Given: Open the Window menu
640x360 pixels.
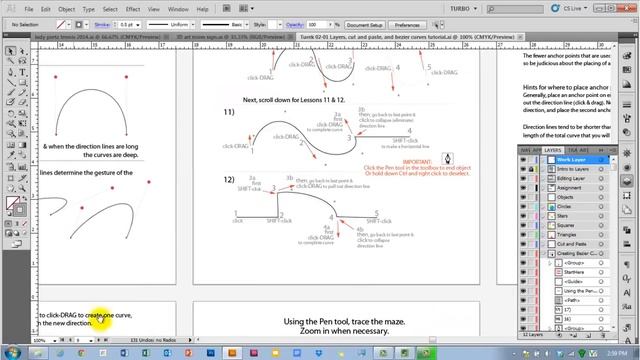Looking at the screenshot, I should (178, 9).
